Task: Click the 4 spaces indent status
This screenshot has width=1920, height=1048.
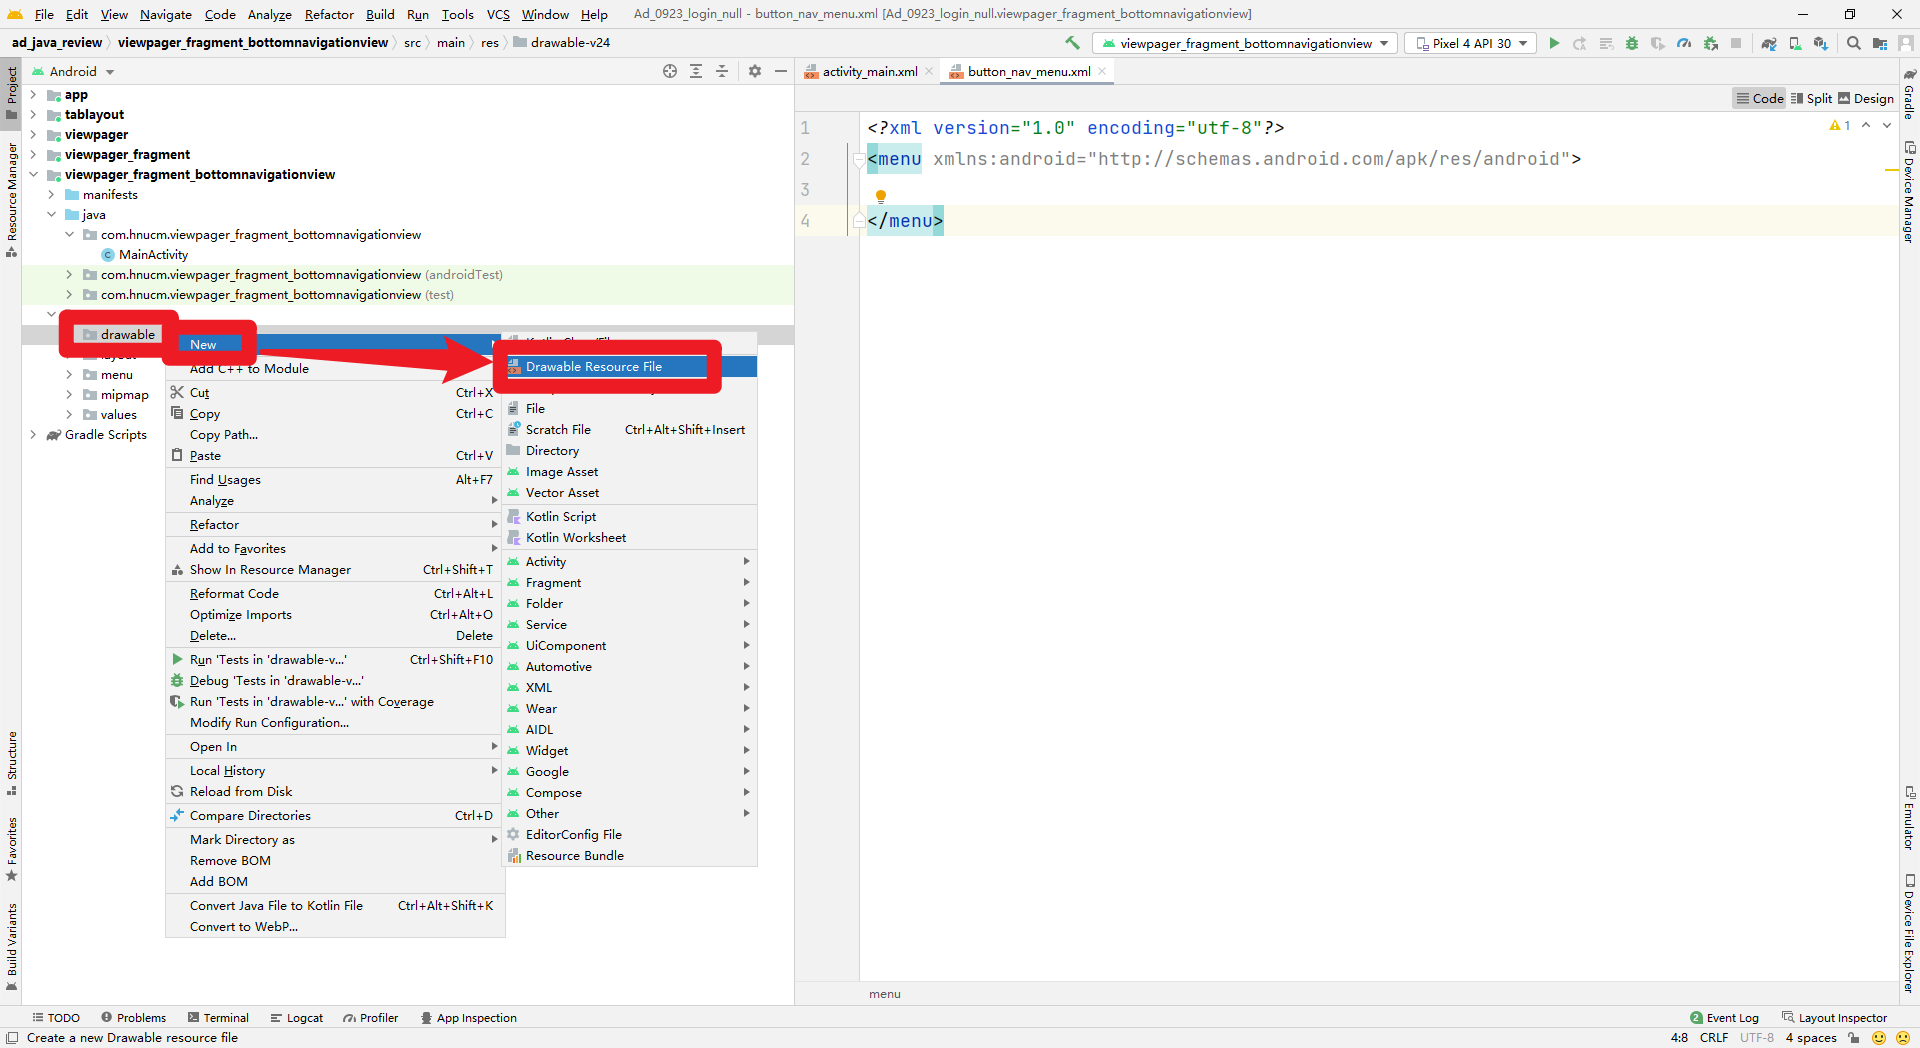Action: coord(1811,1038)
